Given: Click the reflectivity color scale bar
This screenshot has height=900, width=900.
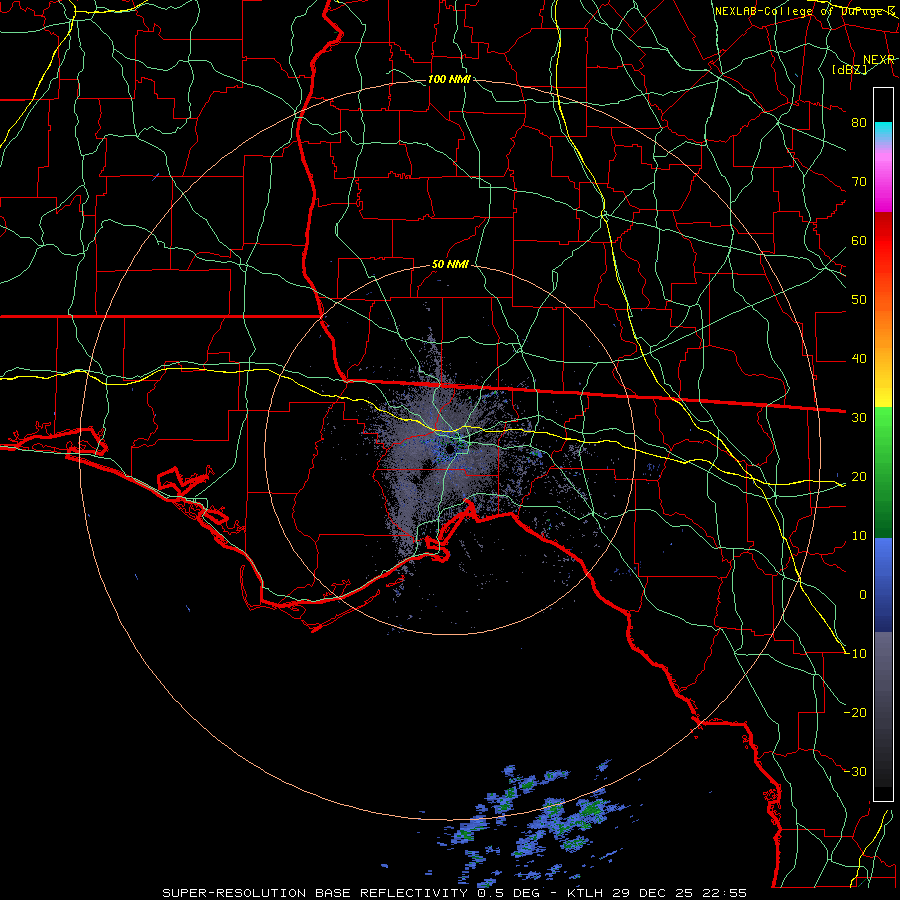Looking at the screenshot, I should pyautogui.click(x=883, y=444).
